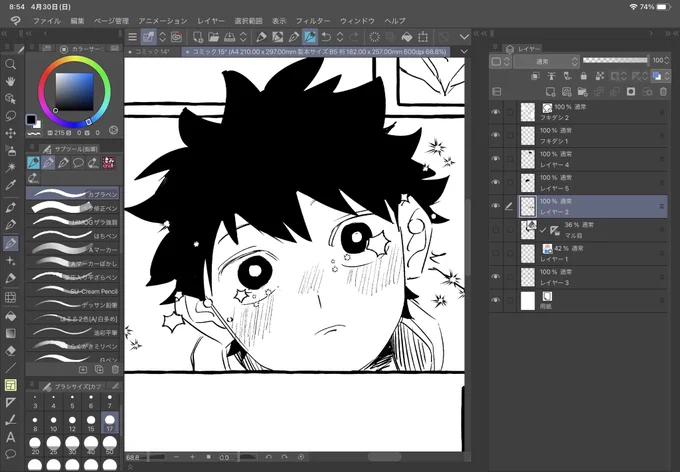The height and width of the screenshot is (472, 680).
Task: Open the アニメーション menu
Action: pyautogui.click(x=163, y=21)
